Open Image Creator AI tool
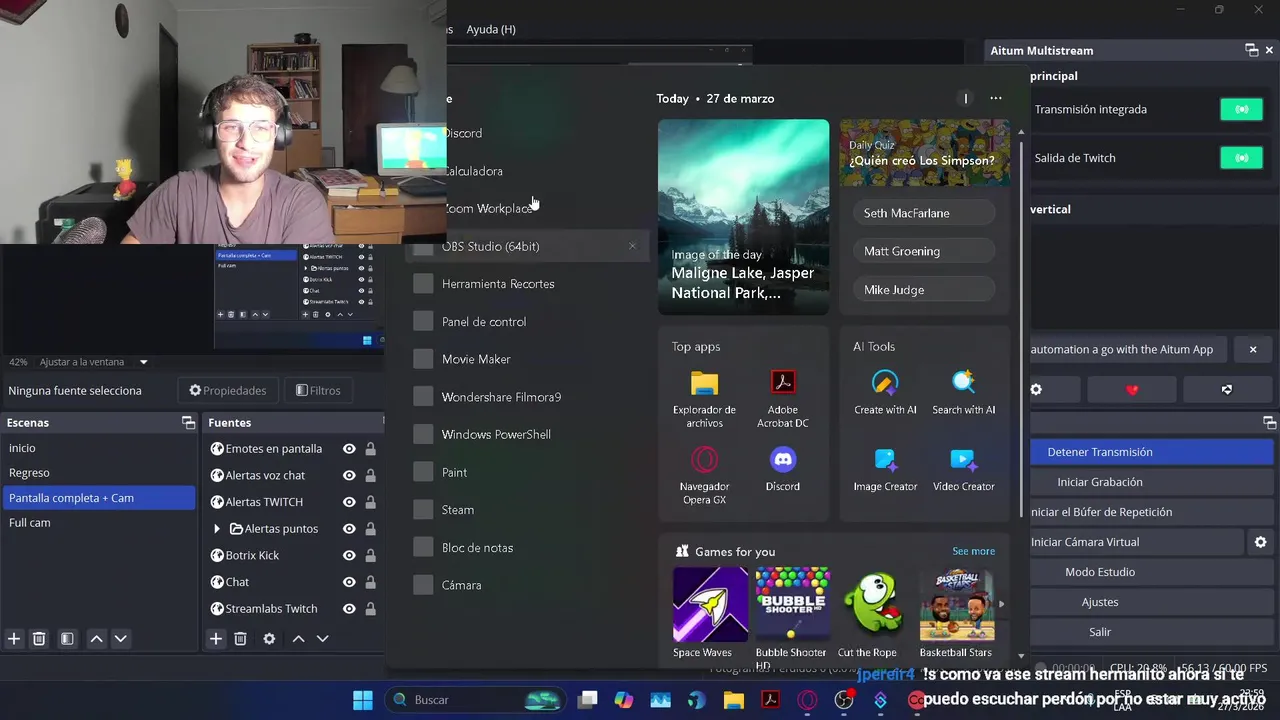The image size is (1280, 720). tap(885, 469)
